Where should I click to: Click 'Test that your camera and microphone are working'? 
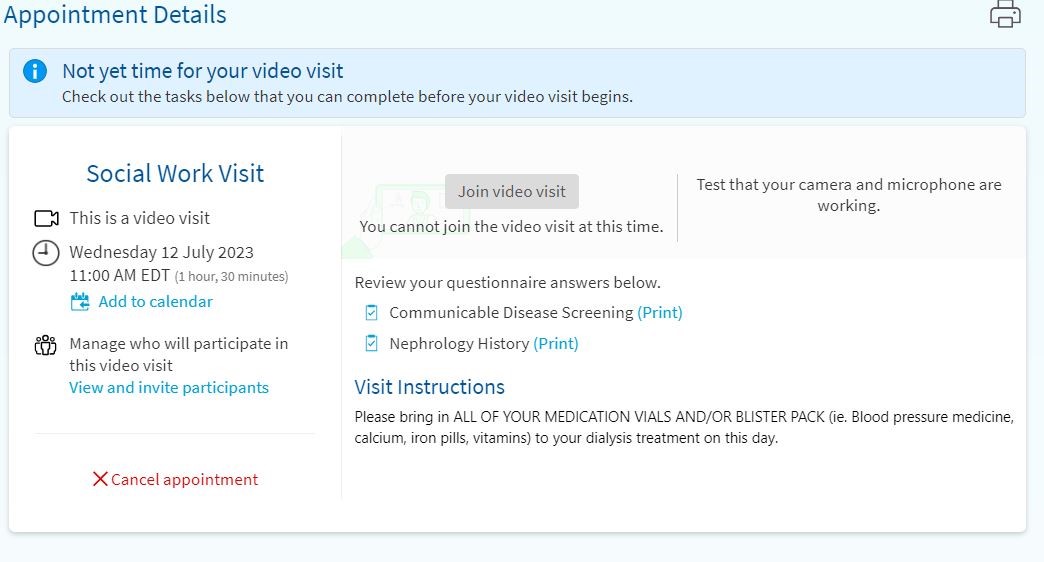849,194
